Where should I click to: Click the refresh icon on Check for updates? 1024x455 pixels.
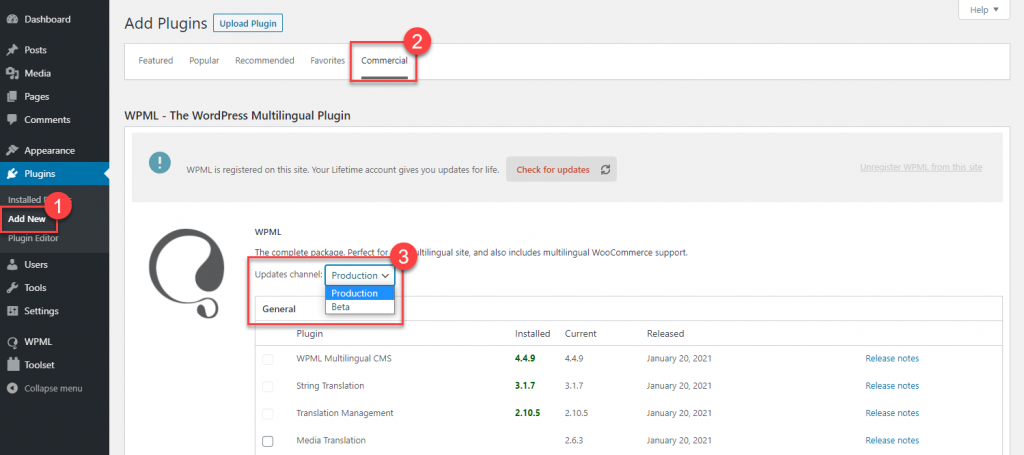[x=605, y=170]
